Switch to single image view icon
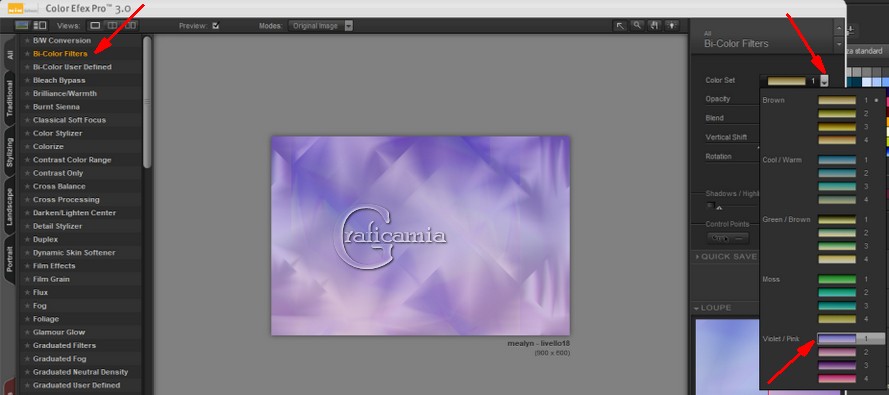 click(95, 26)
